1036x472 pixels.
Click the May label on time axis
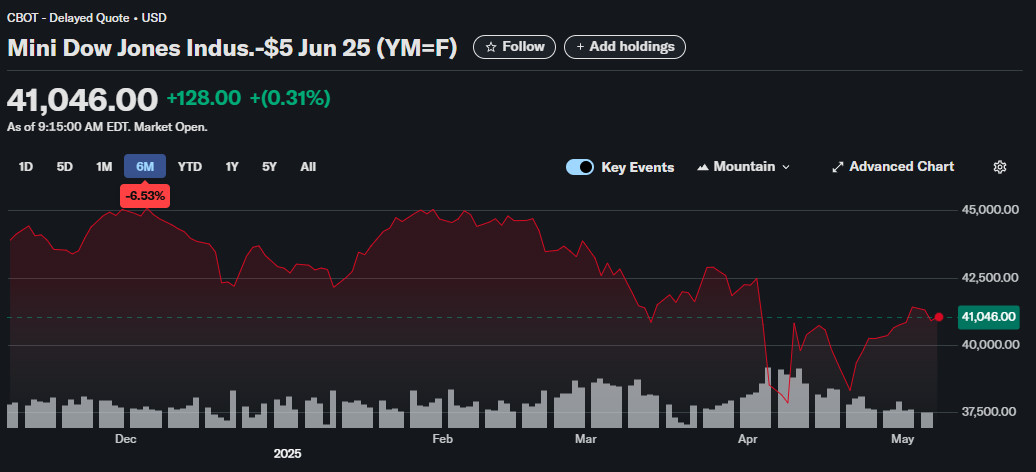point(903,439)
